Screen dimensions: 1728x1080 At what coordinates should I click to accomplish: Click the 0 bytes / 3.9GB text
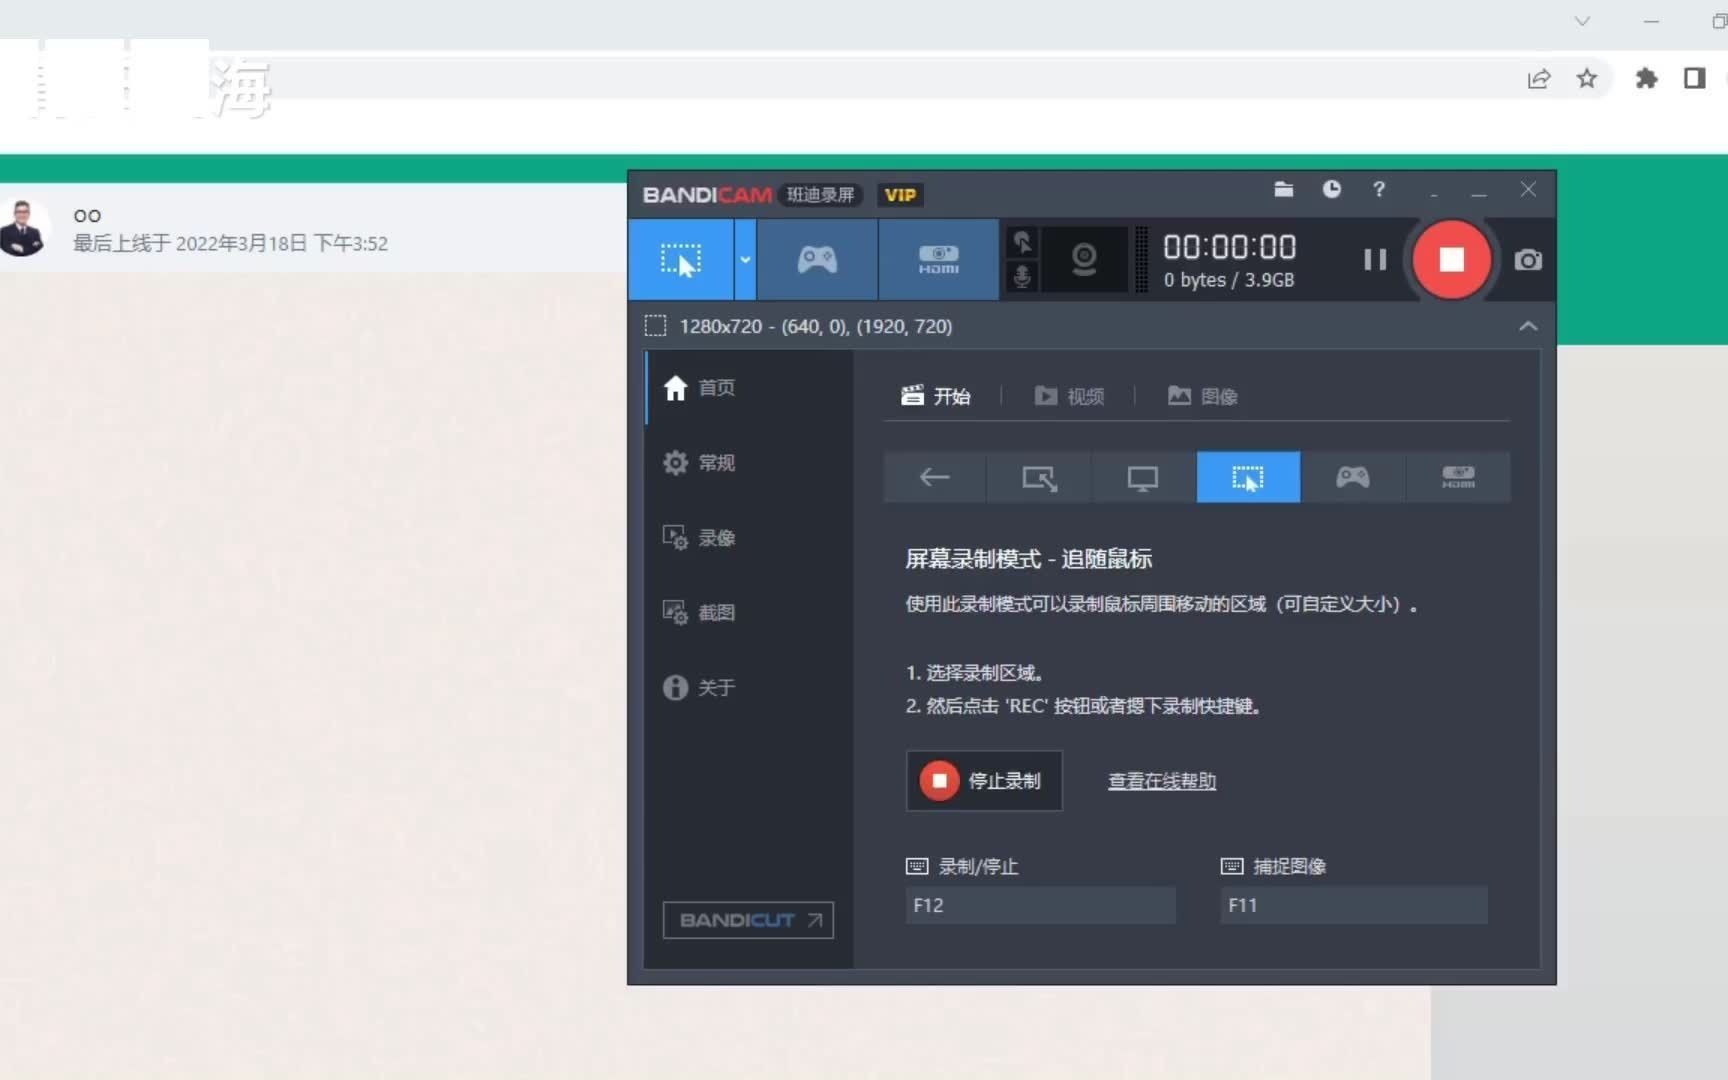click(1228, 280)
